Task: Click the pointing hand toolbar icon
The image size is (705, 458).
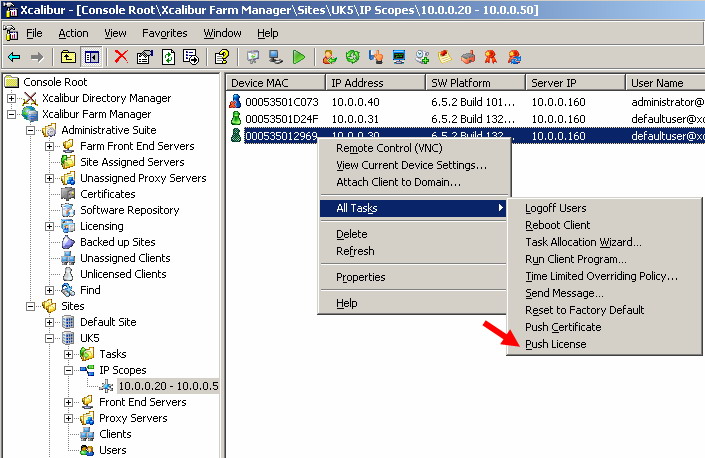Action: pyautogui.click(x=376, y=57)
